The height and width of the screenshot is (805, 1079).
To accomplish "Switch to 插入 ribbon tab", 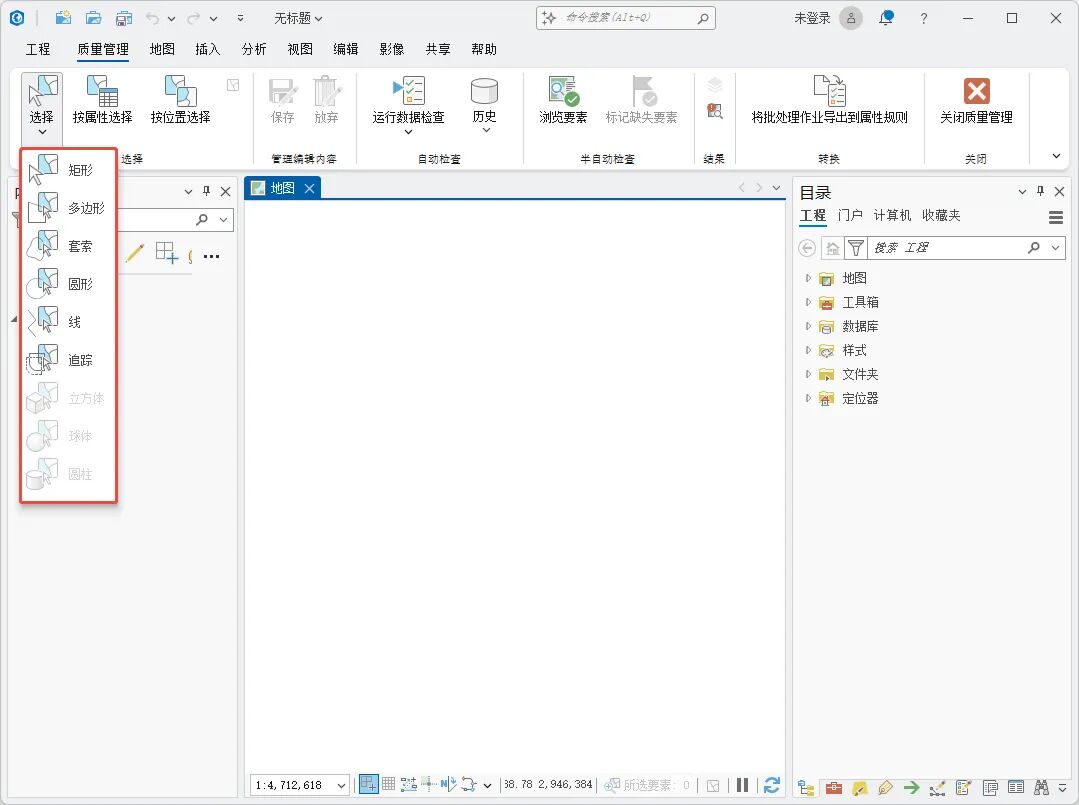I will point(208,49).
